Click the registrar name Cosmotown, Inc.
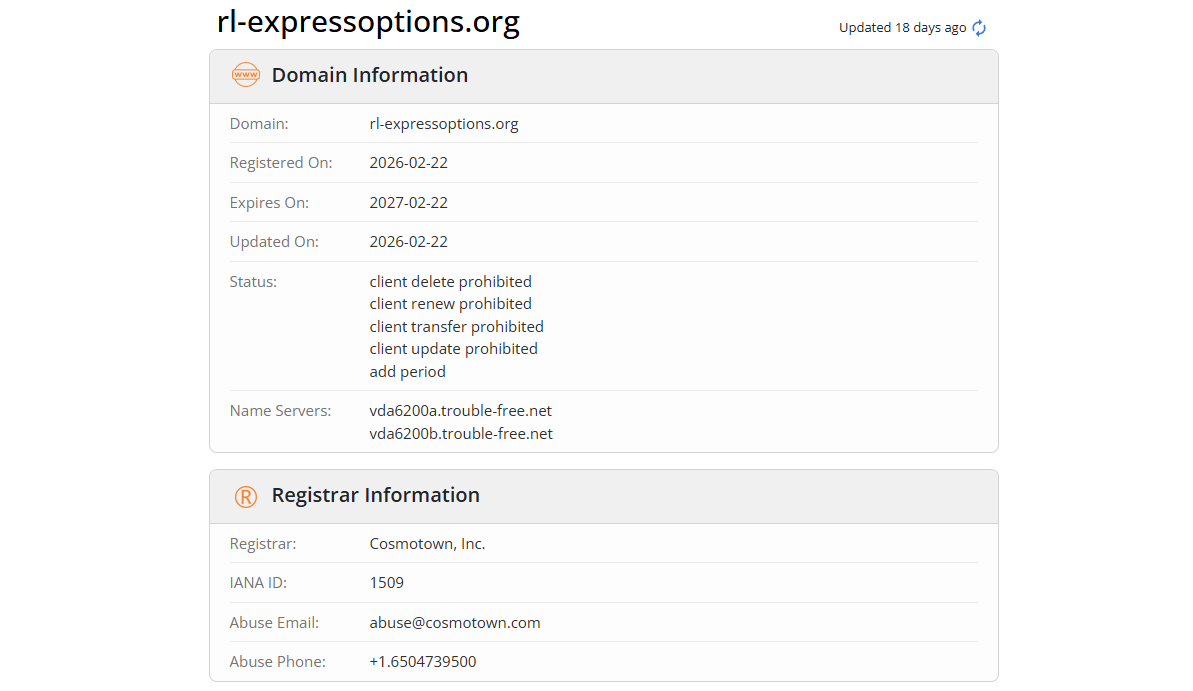This screenshot has width=1193, height=691. (427, 544)
